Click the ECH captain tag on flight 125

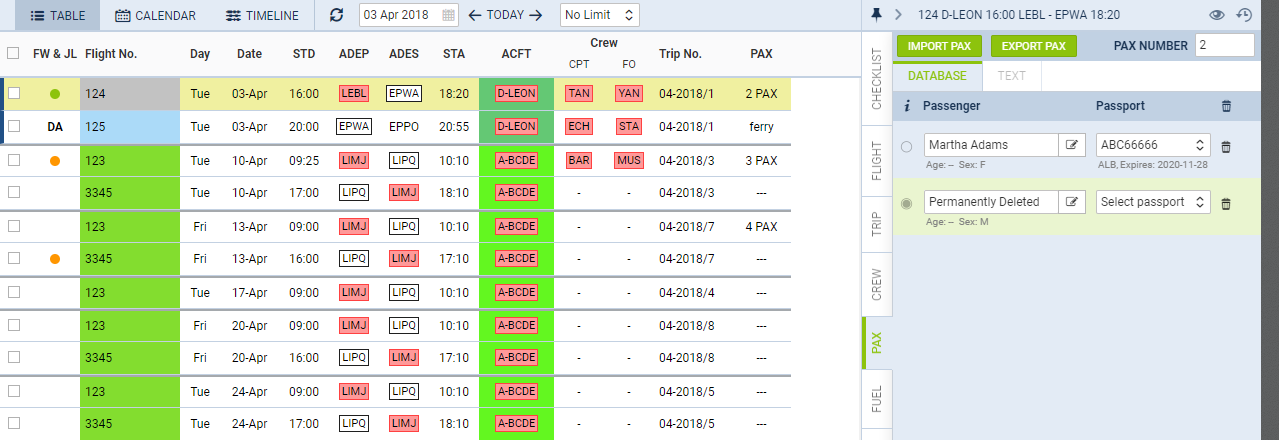[x=579, y=127]
